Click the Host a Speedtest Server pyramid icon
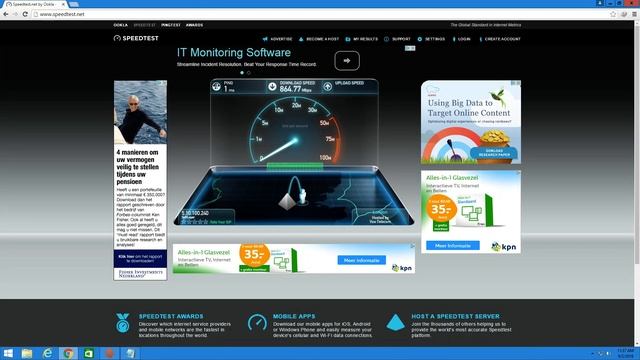Screen dimensions: 640x360 point(395,322)
